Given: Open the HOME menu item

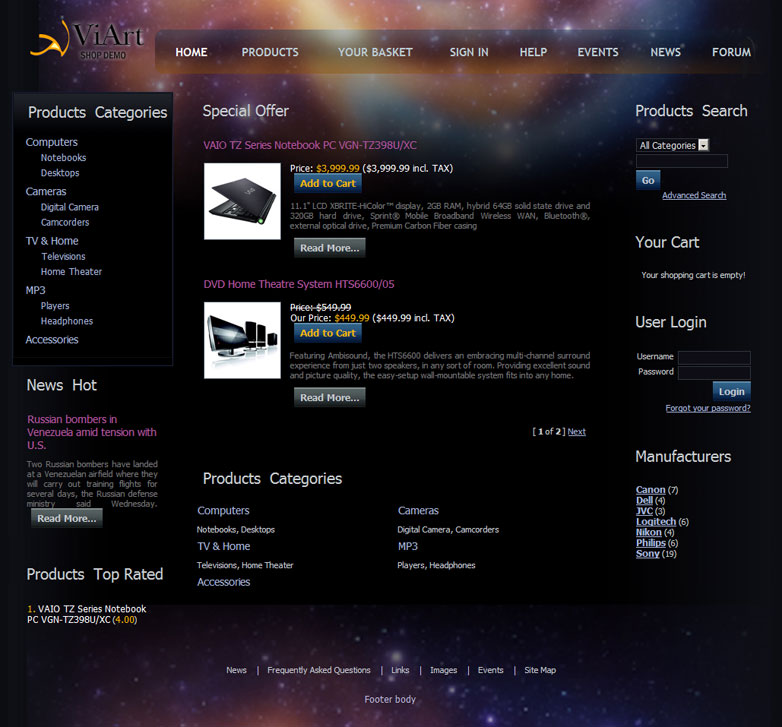Looking at the screenshot, I should [191, 52].
